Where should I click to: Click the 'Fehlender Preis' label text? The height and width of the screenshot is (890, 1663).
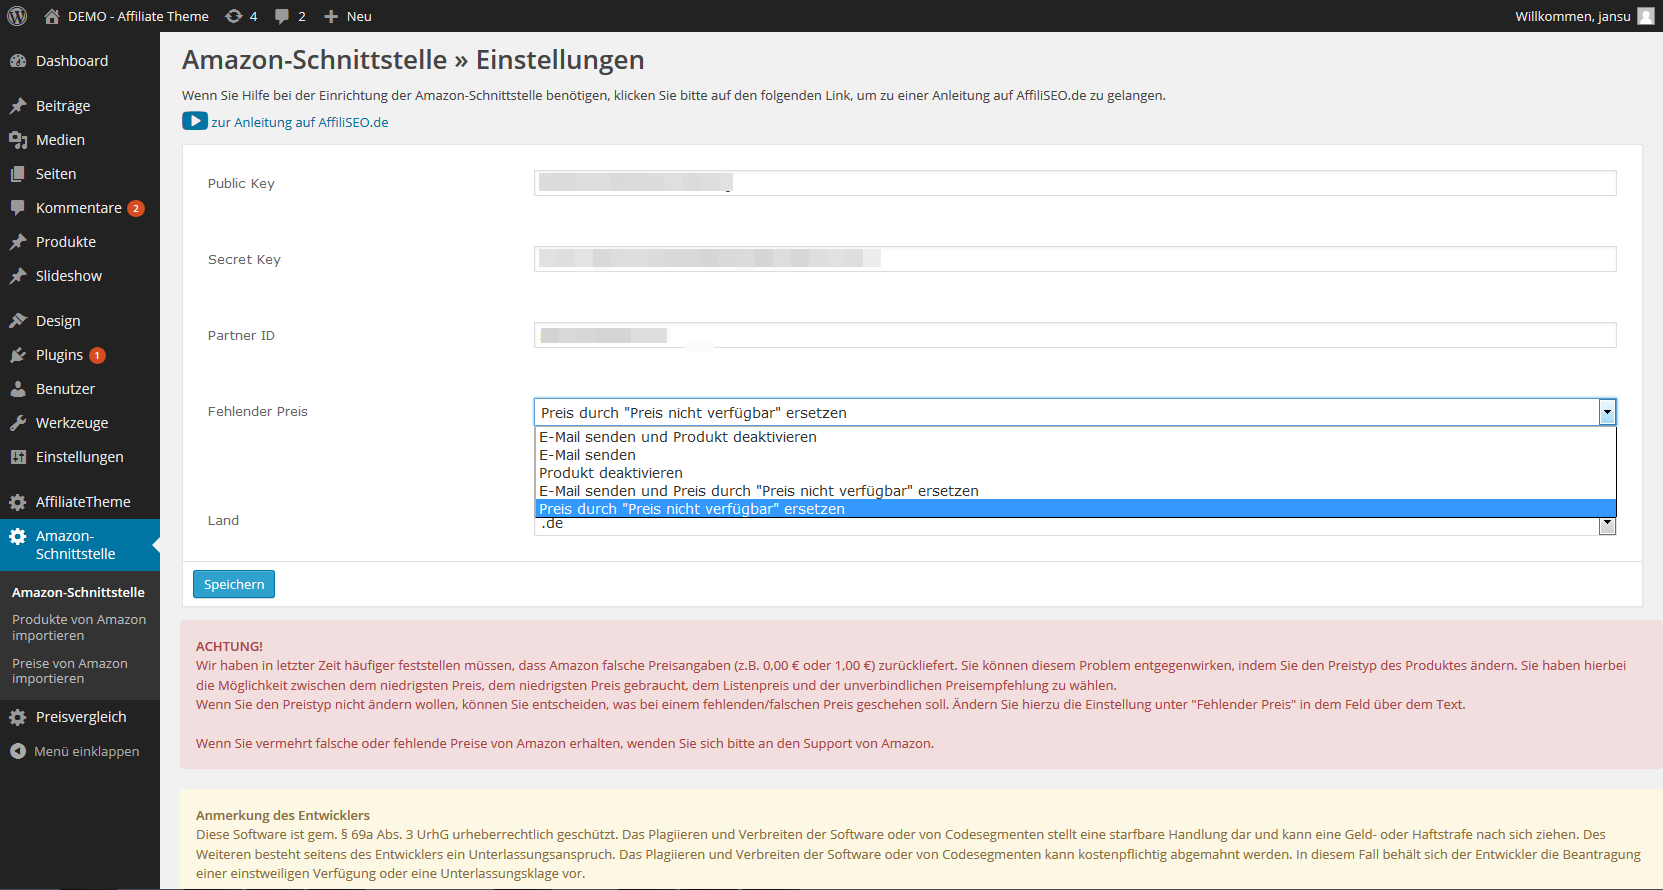coord(258,411)
